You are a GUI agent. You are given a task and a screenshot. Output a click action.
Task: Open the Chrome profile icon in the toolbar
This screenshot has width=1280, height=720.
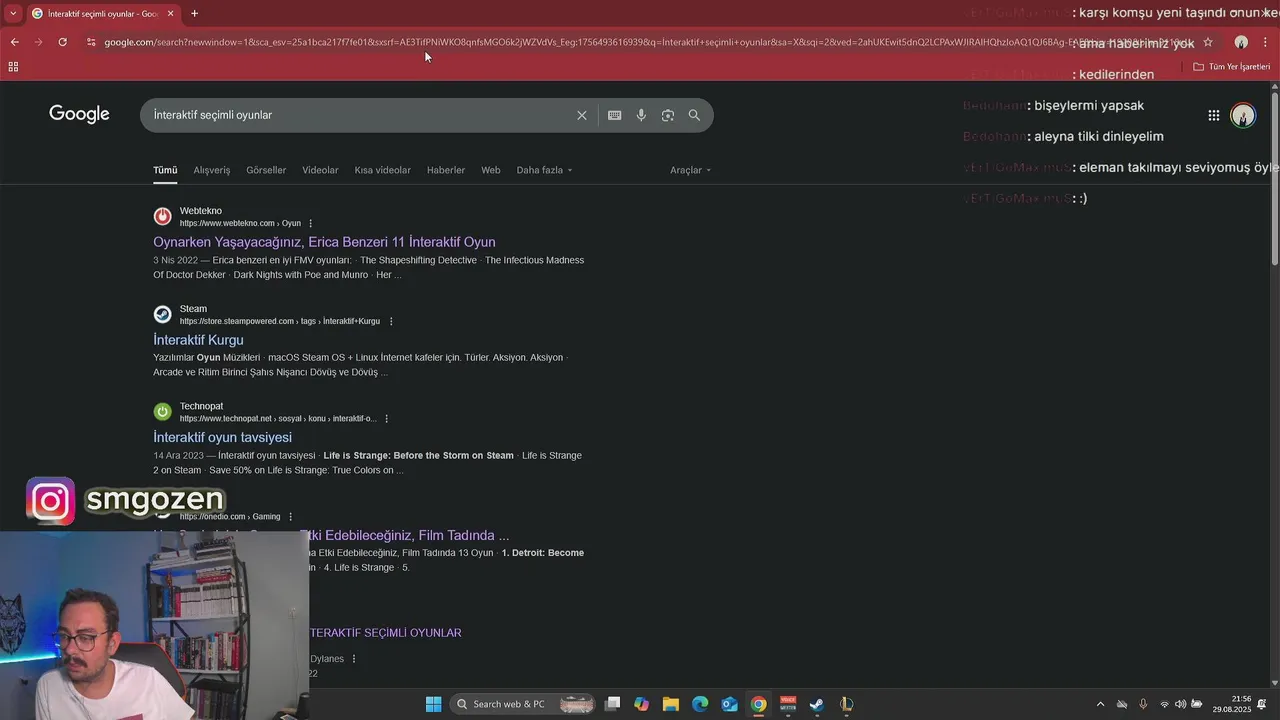click(x=1241, y=42)
